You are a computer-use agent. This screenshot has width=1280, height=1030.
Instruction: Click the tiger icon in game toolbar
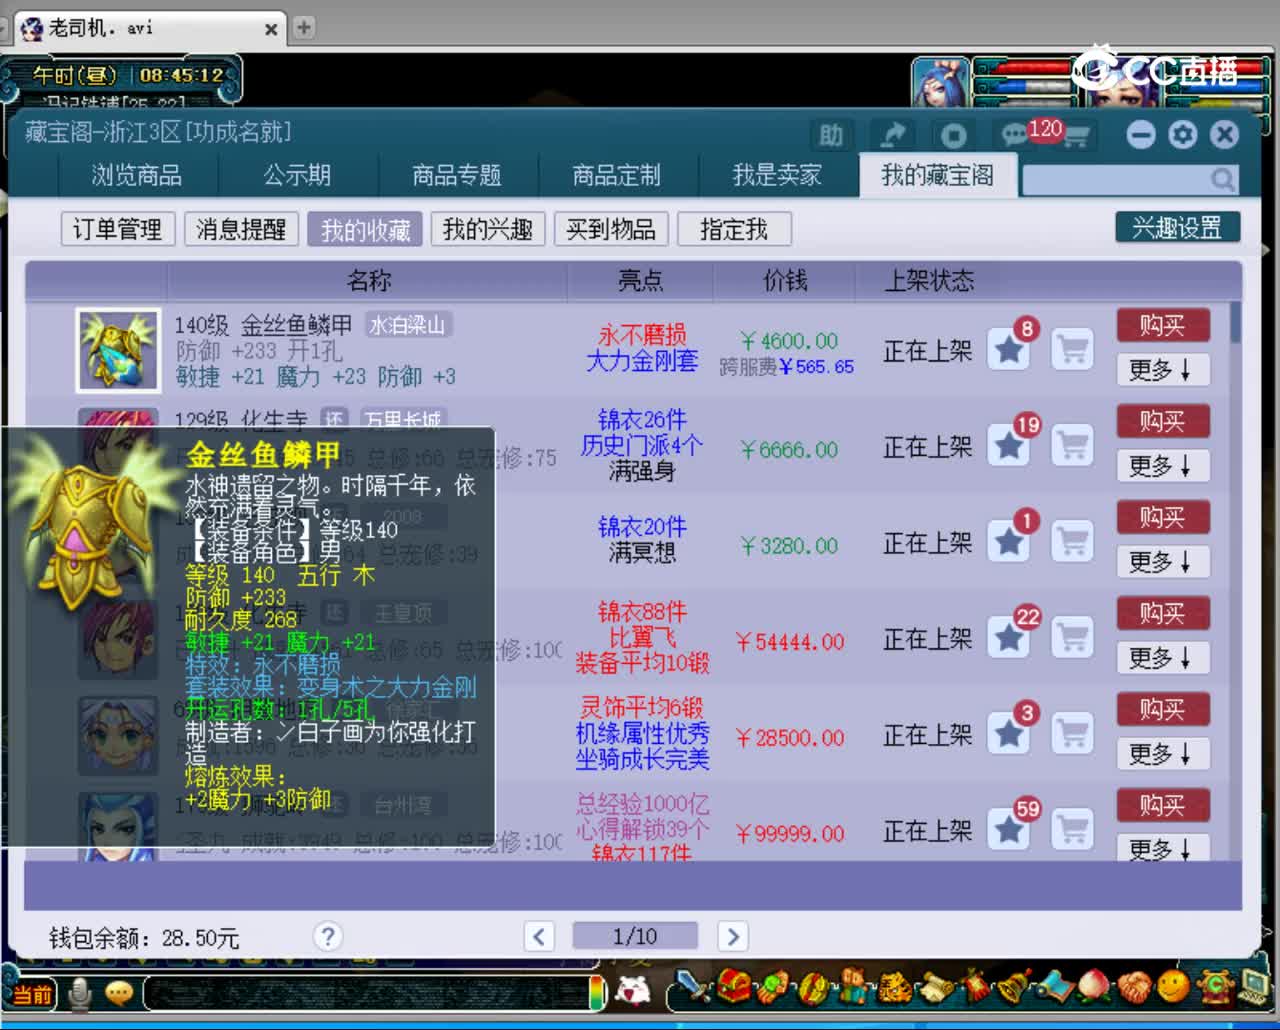895,987
